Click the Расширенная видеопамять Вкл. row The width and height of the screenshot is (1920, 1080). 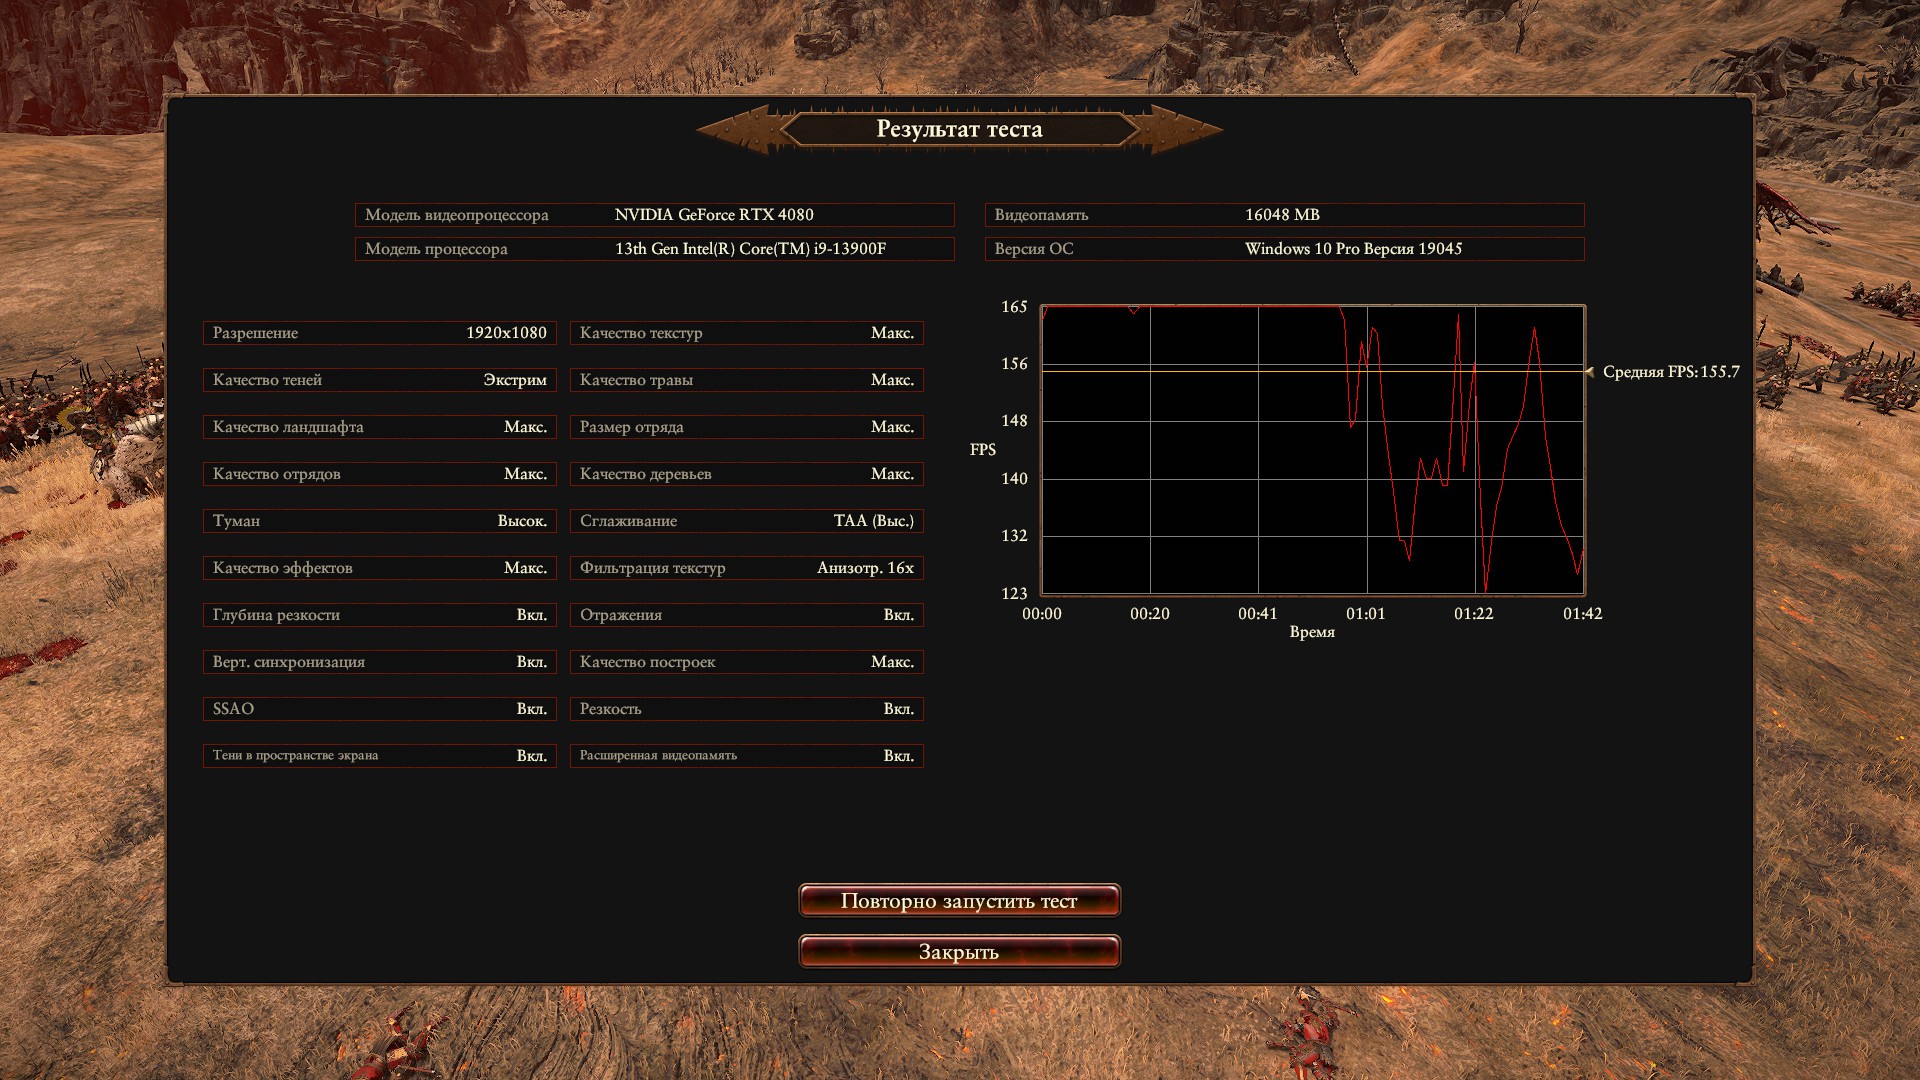746,756
